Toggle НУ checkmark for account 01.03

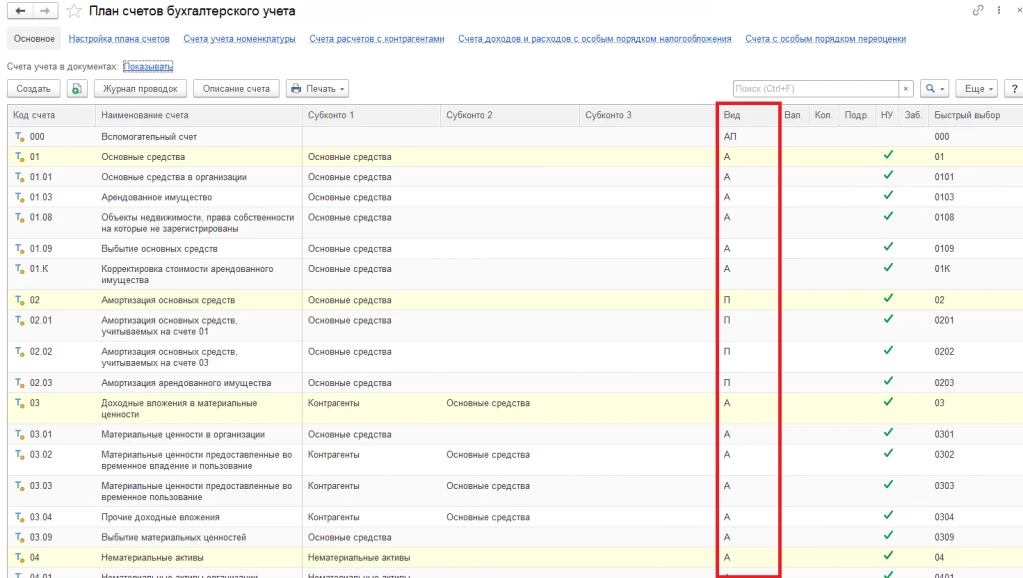[888, 196]
